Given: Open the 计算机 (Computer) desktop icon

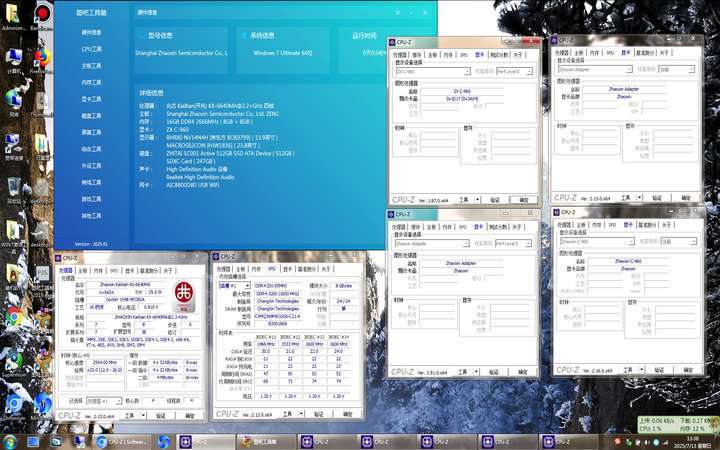Looking at the screenshot, I should pos(14,61).
